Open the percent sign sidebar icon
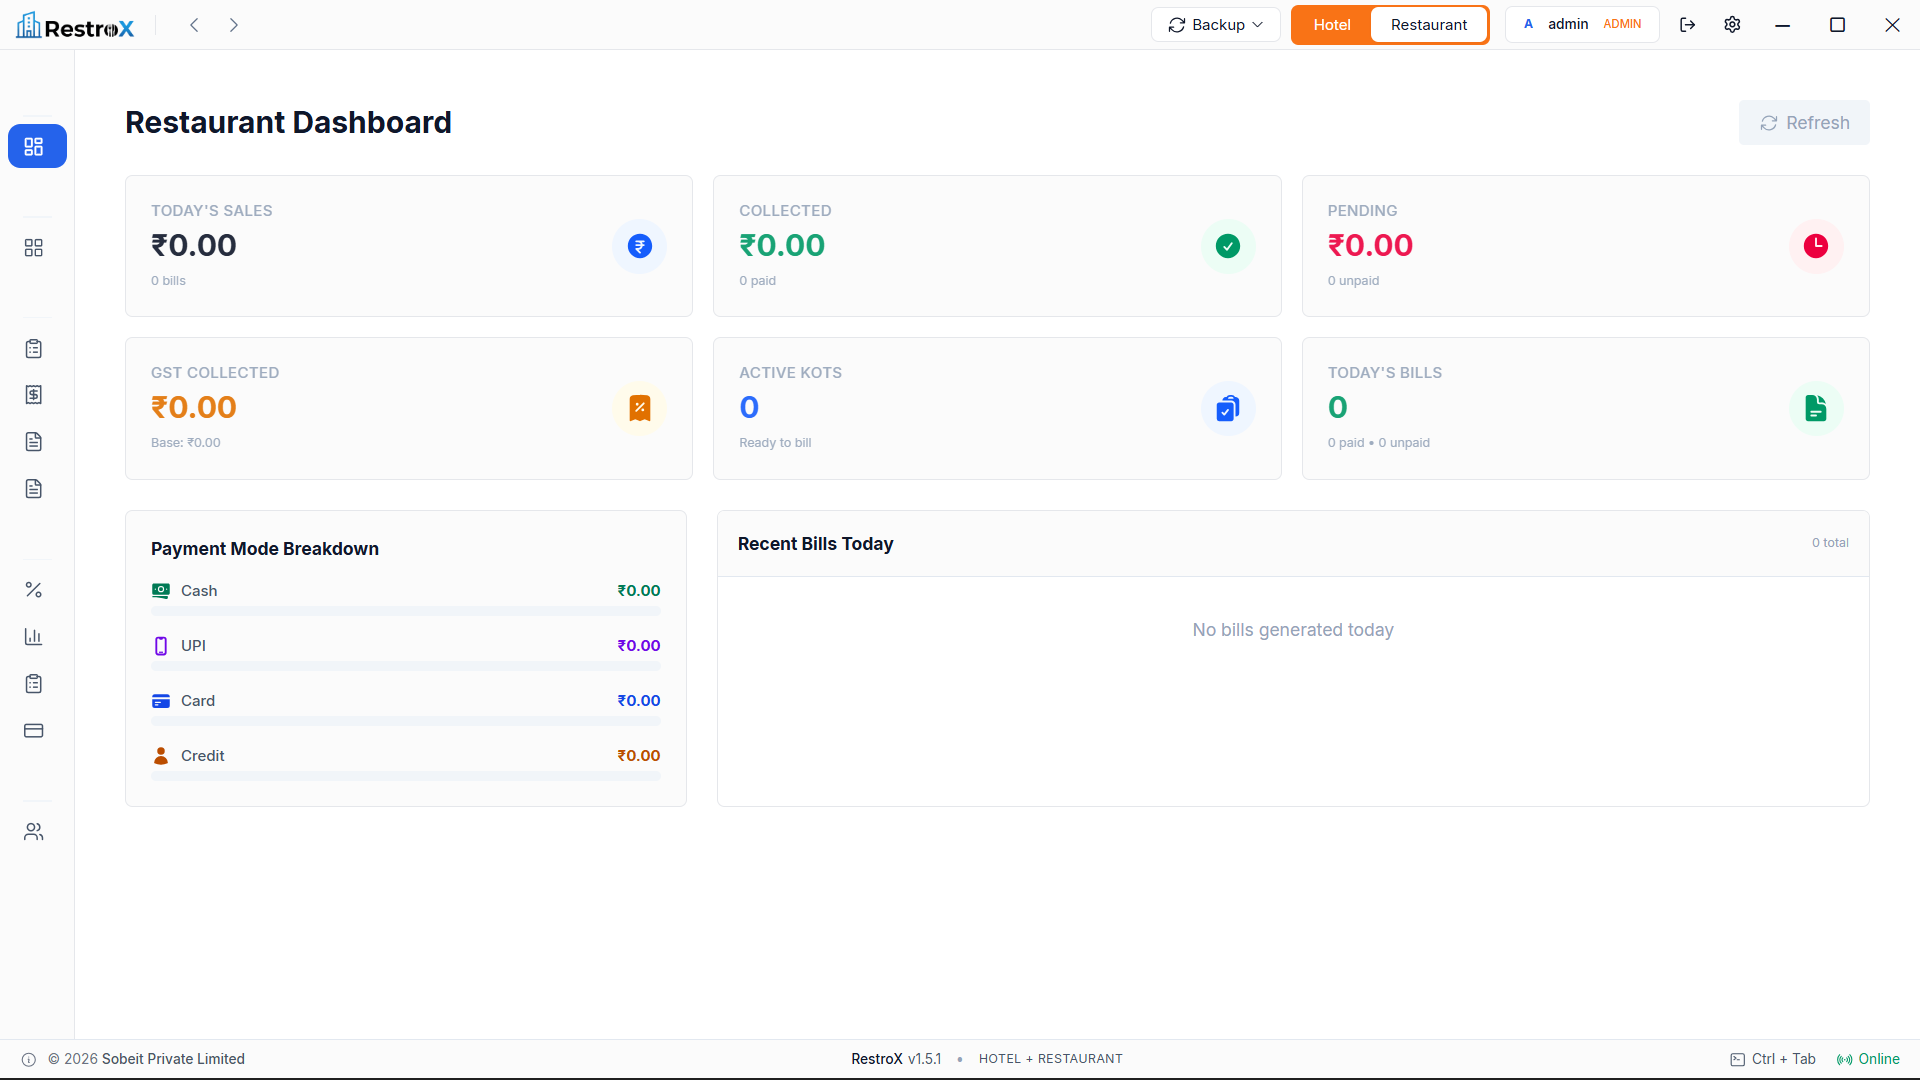Viewport: 1920px width, 1080px height. (33, 590)
